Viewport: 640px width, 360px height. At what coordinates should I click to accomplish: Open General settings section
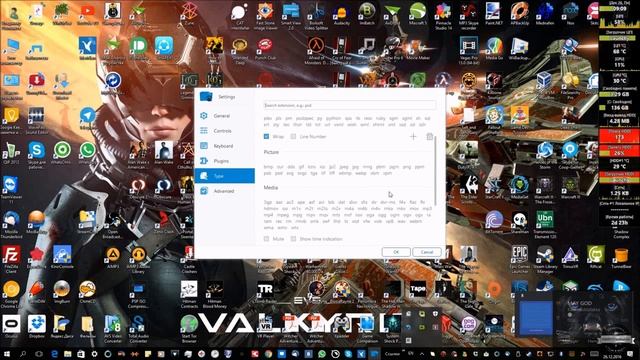point(224,116)
